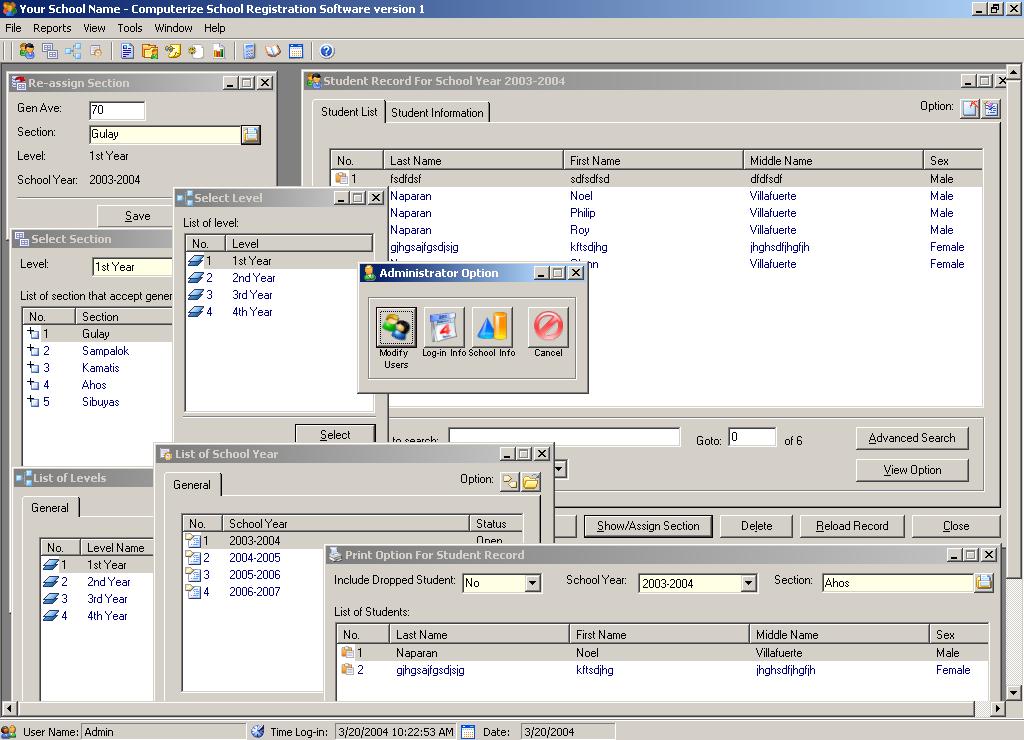
Task: Click the Advanced Search button
Action: pyautogui.click(x=911, y=438)
